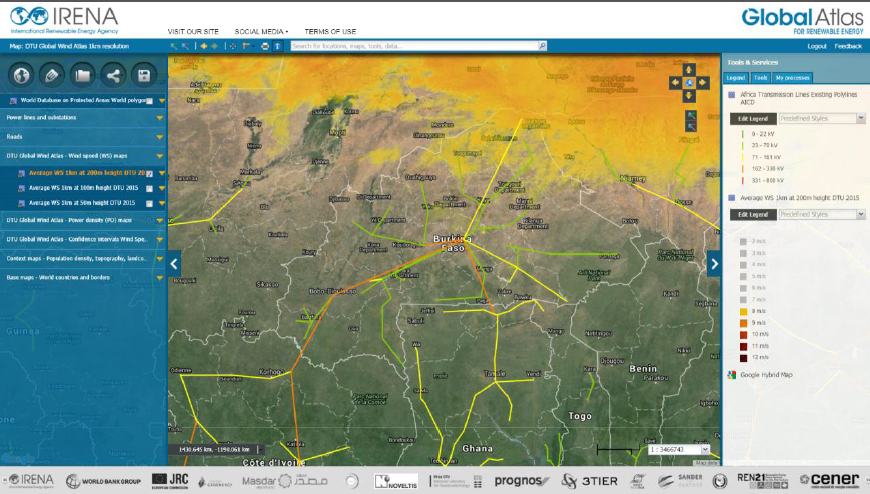Pan map up with the north arrow
The width and height of the screenshot is (870, 494).
pyautogui.click(x=688, y=69)
